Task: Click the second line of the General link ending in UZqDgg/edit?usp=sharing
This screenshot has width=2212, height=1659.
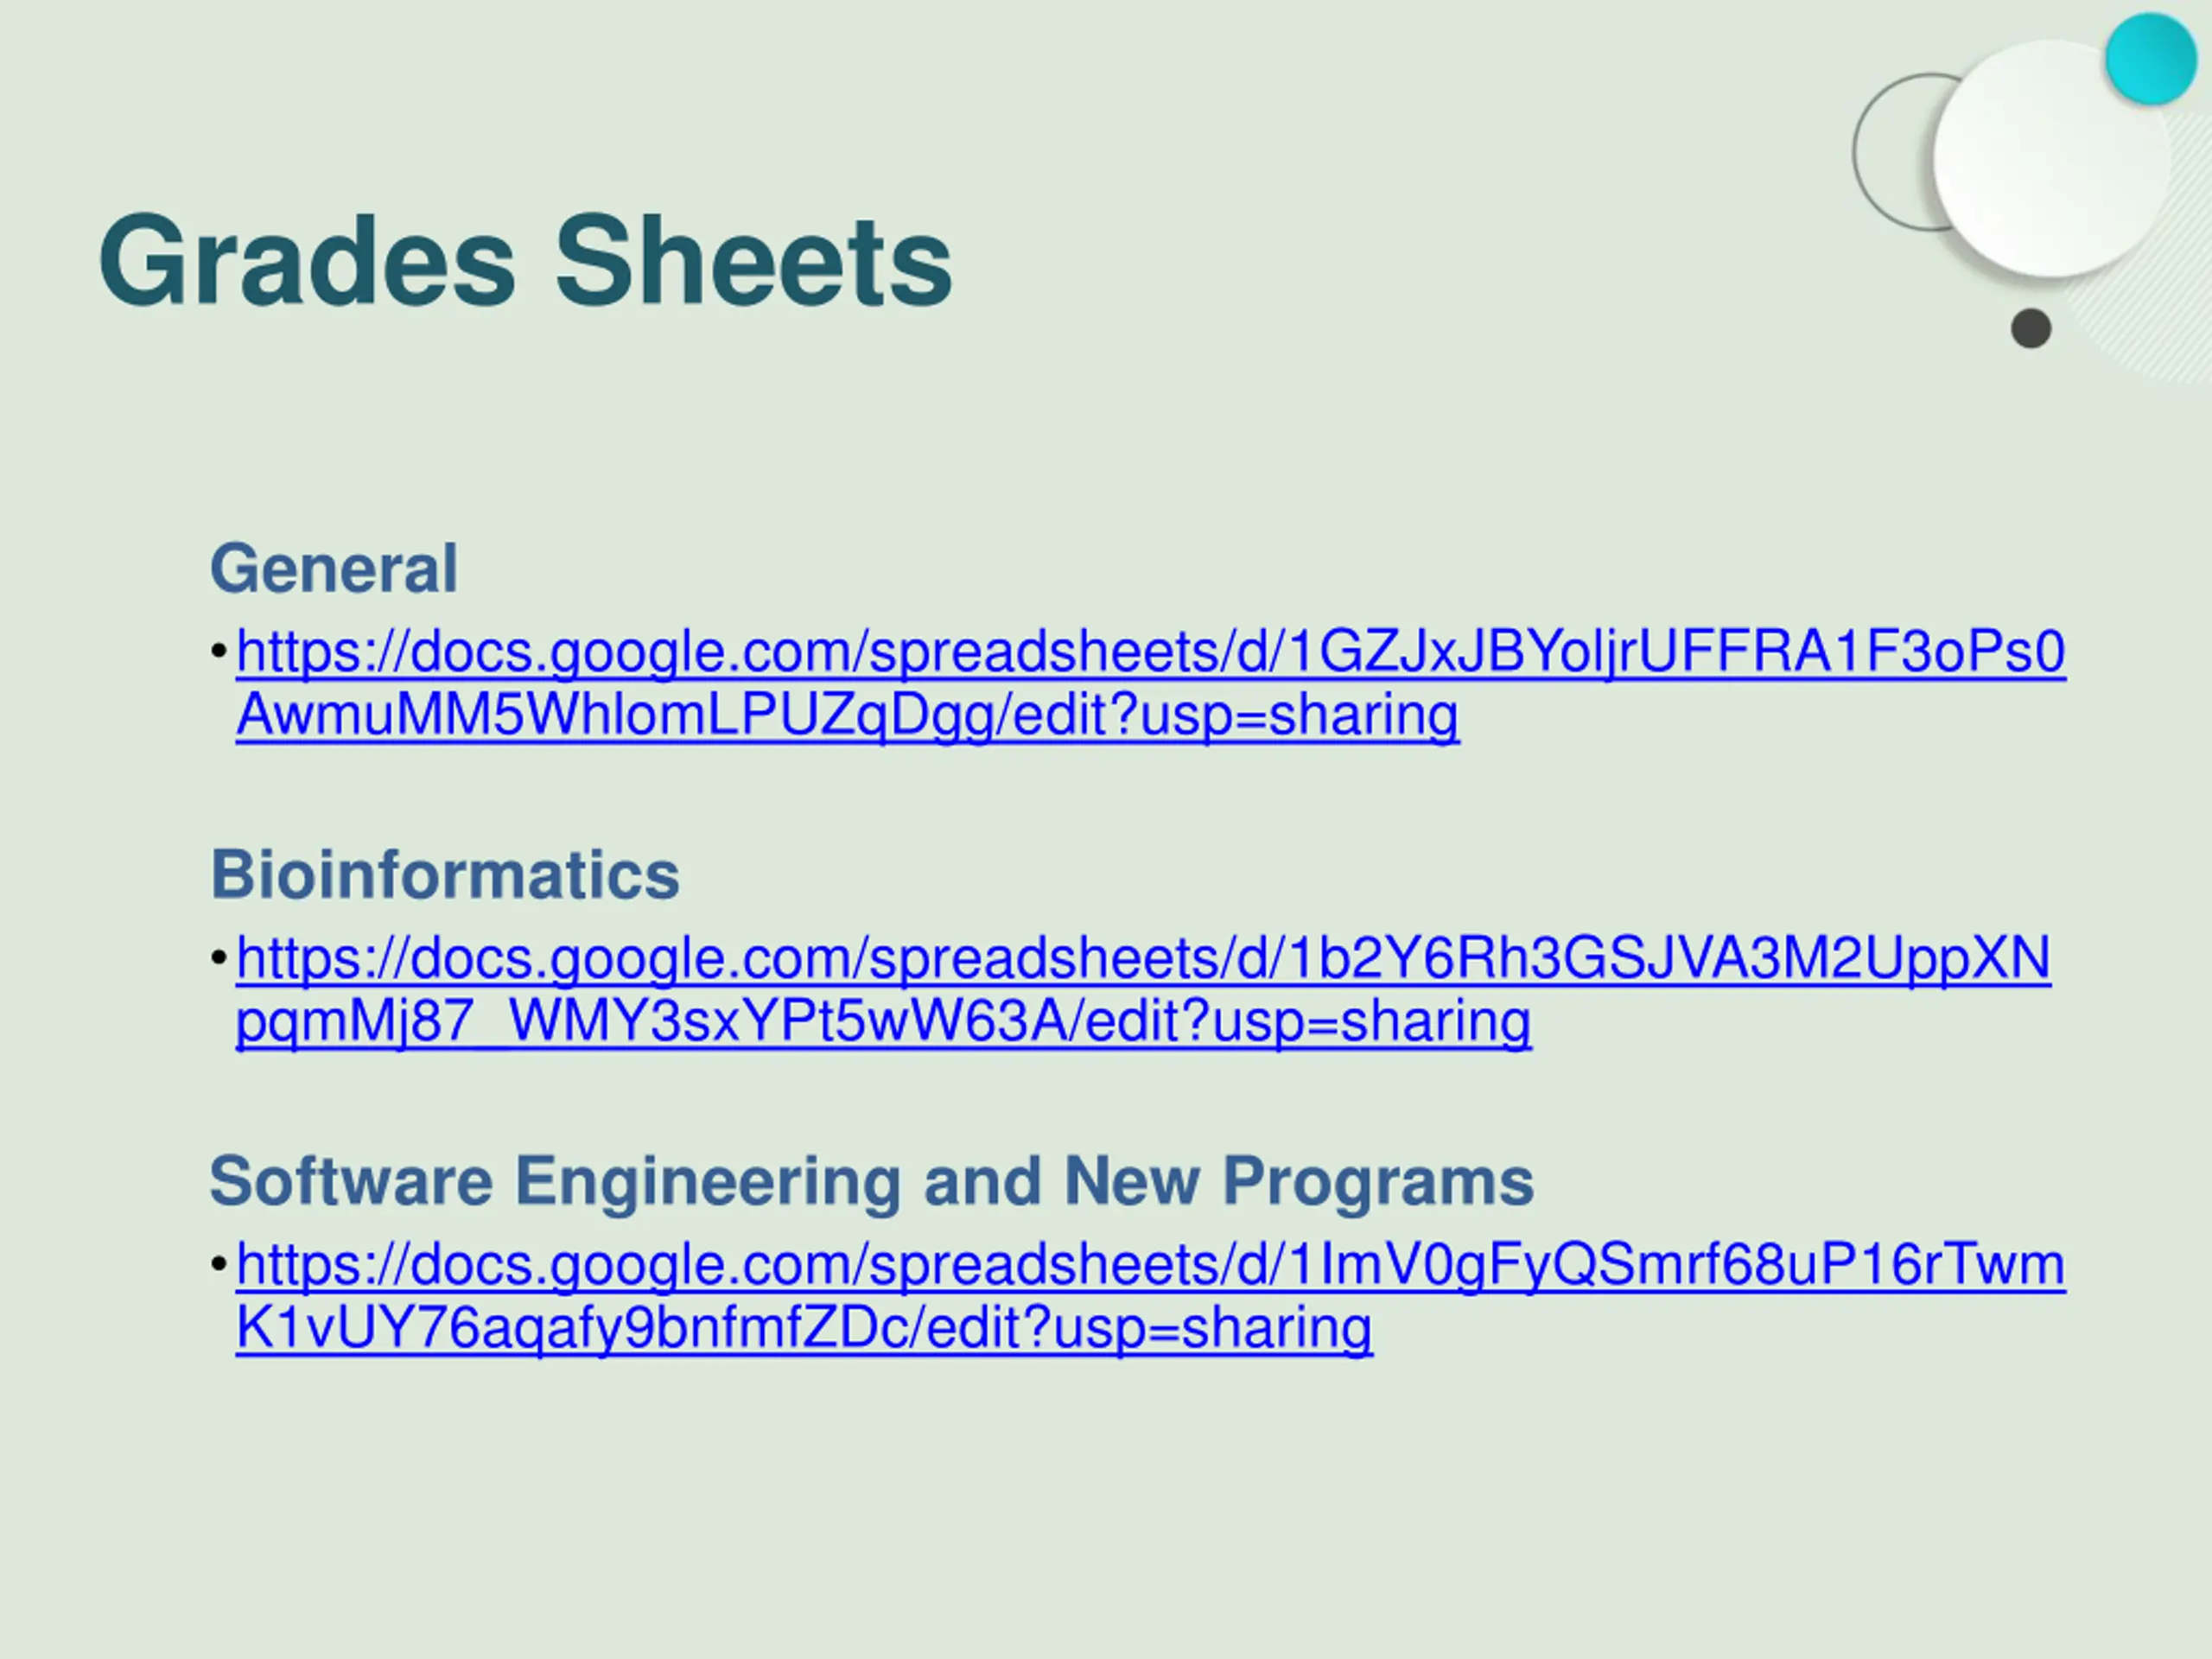Action: 848,716
